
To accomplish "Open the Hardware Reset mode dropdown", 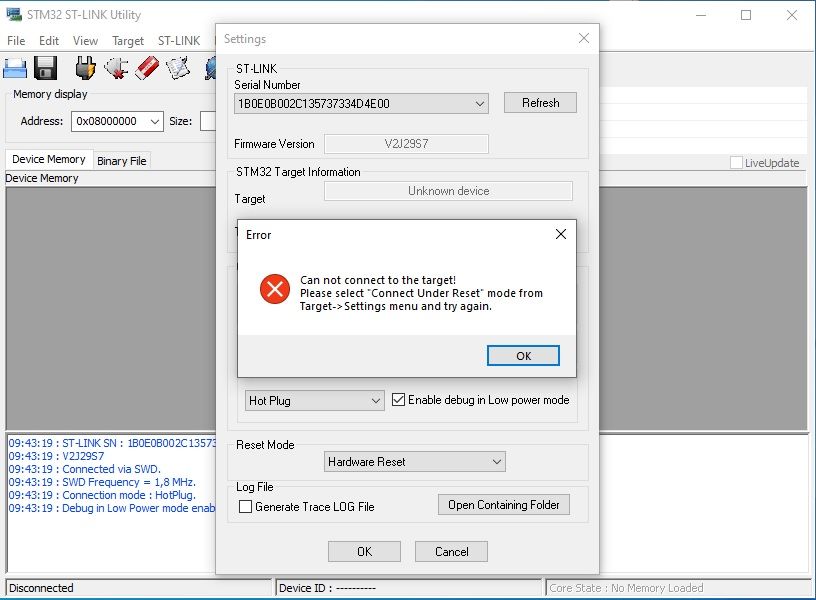I will [x=496, y=462].
